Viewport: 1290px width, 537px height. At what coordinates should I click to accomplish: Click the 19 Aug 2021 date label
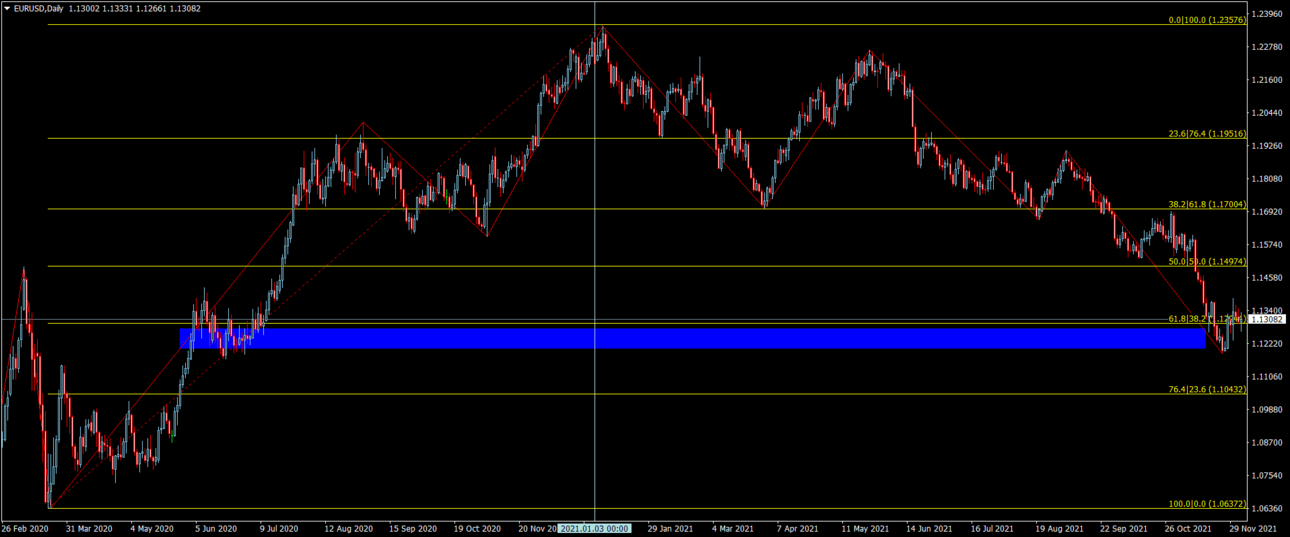(1059, 528)
